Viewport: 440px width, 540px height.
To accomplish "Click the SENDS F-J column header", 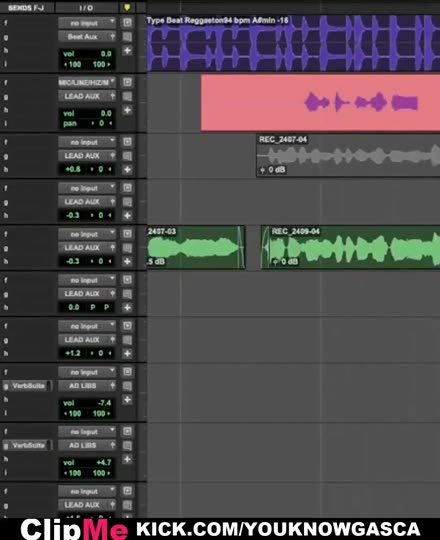I will [x=26, y=7].
